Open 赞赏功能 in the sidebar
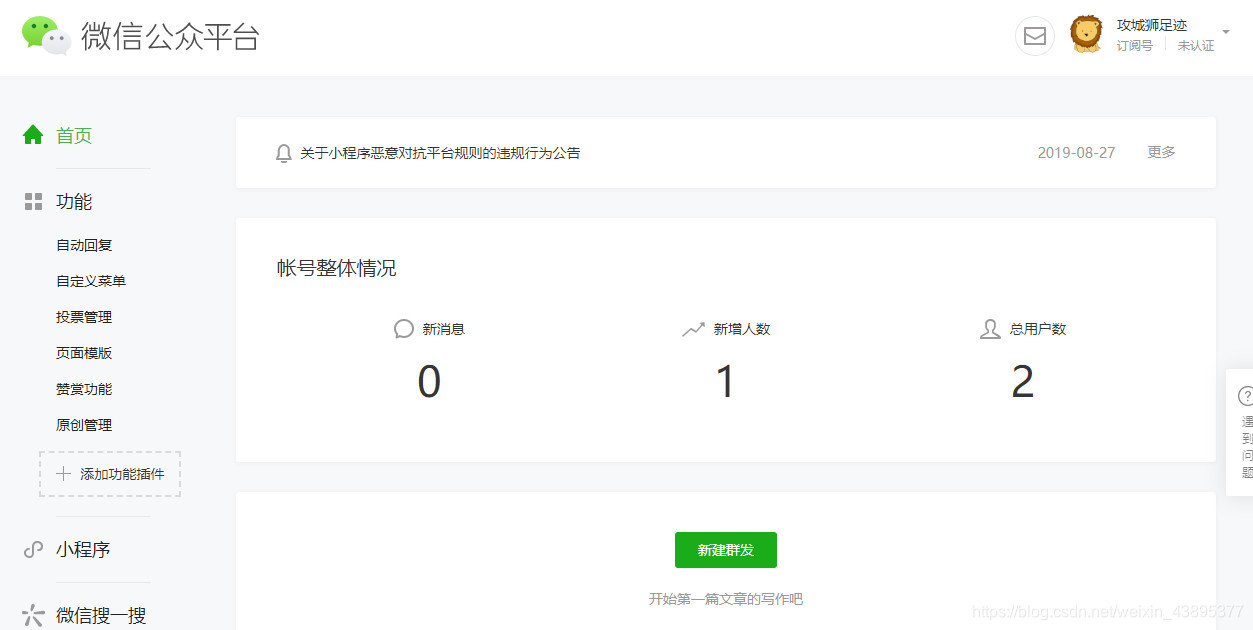Viewport: 1253px width, 630px height. (x=84, y=389)
